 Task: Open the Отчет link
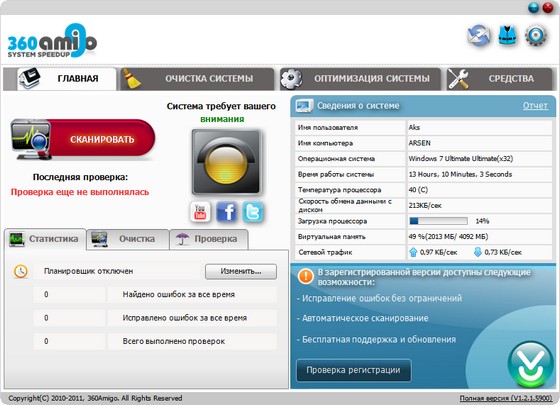tap(535, 106)
